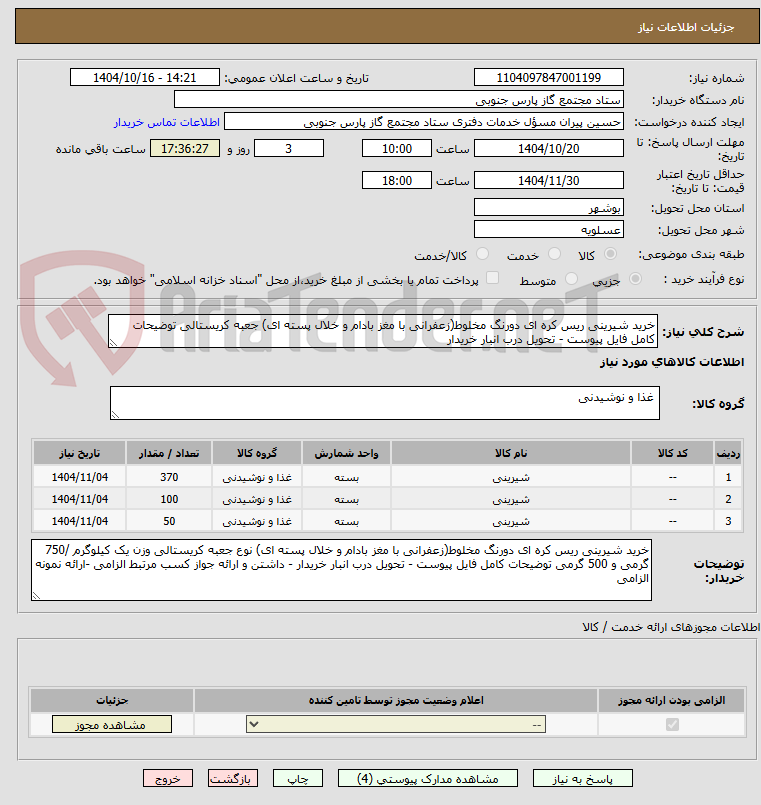Toggle الزامی بودن ارائه مجوز checkbox

(x=672, y=724)
